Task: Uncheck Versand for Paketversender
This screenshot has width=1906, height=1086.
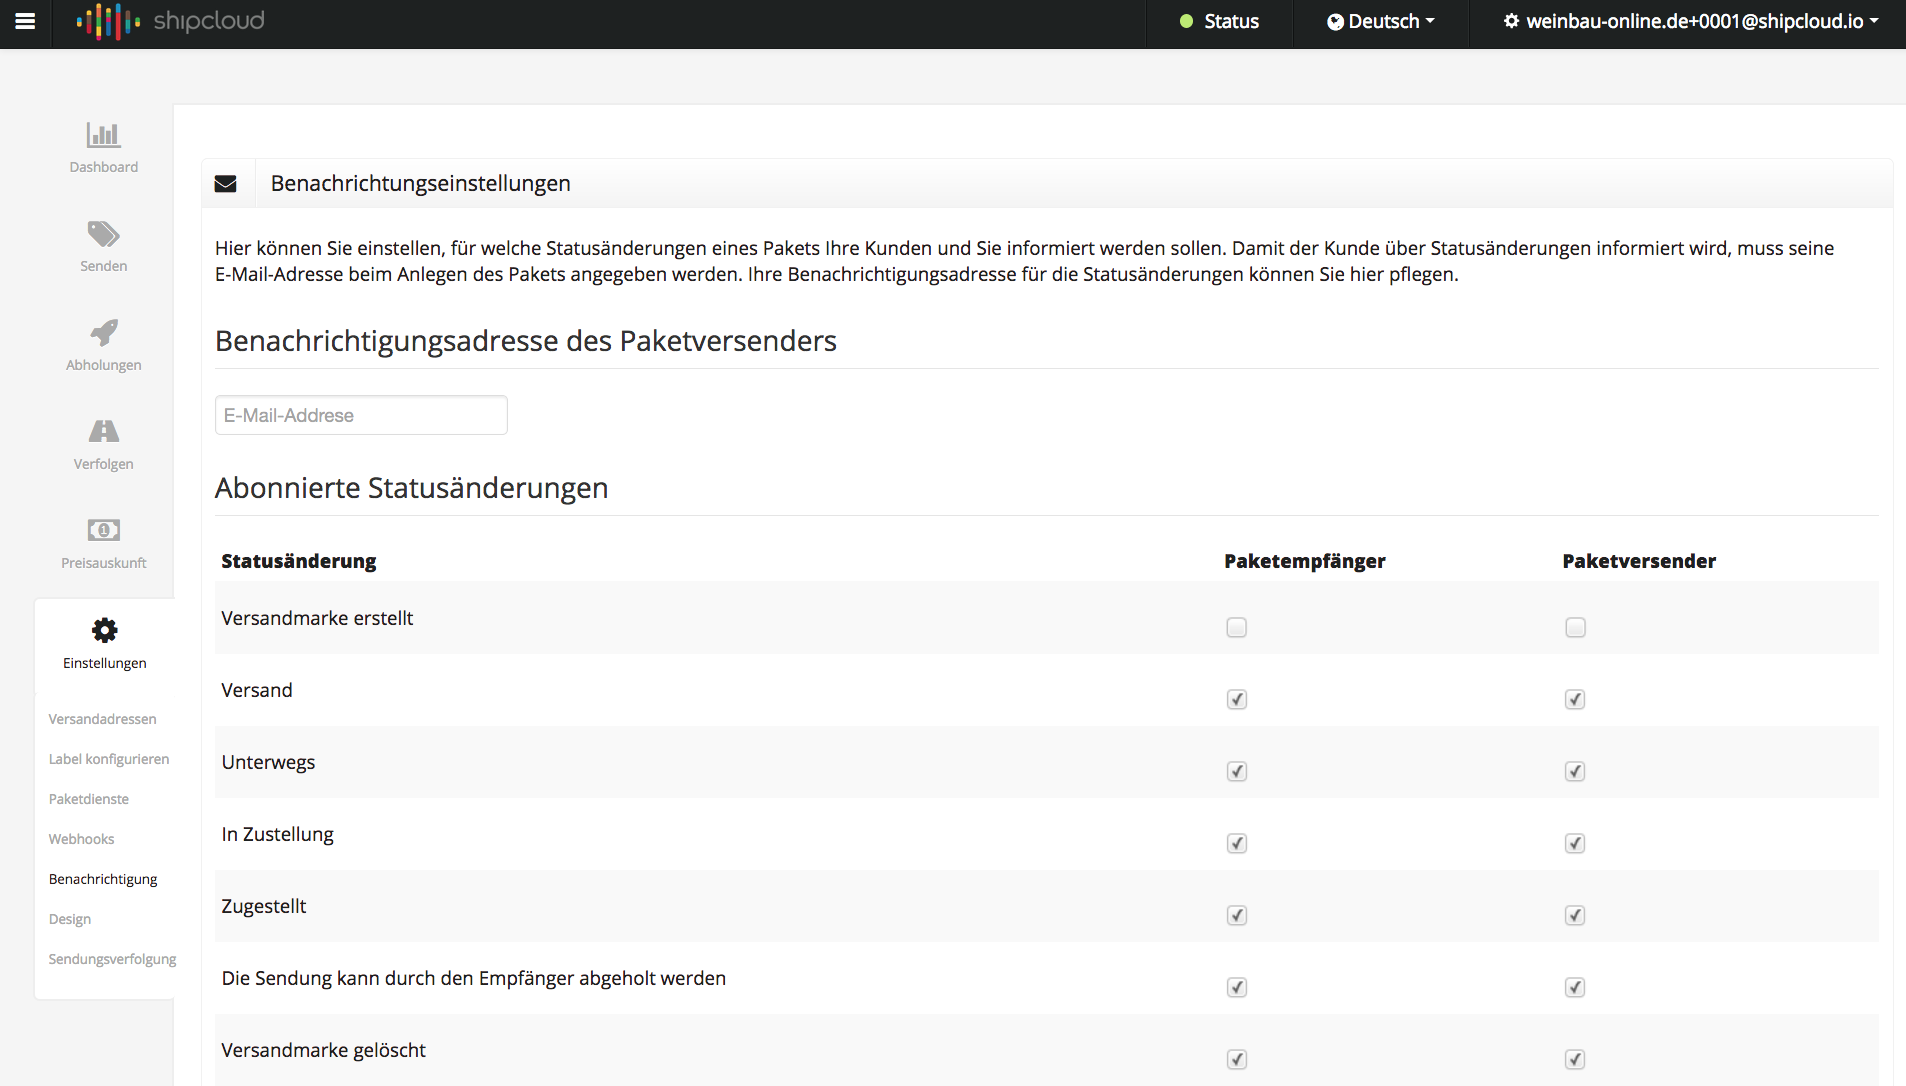Action: (x=1575, y=699)
